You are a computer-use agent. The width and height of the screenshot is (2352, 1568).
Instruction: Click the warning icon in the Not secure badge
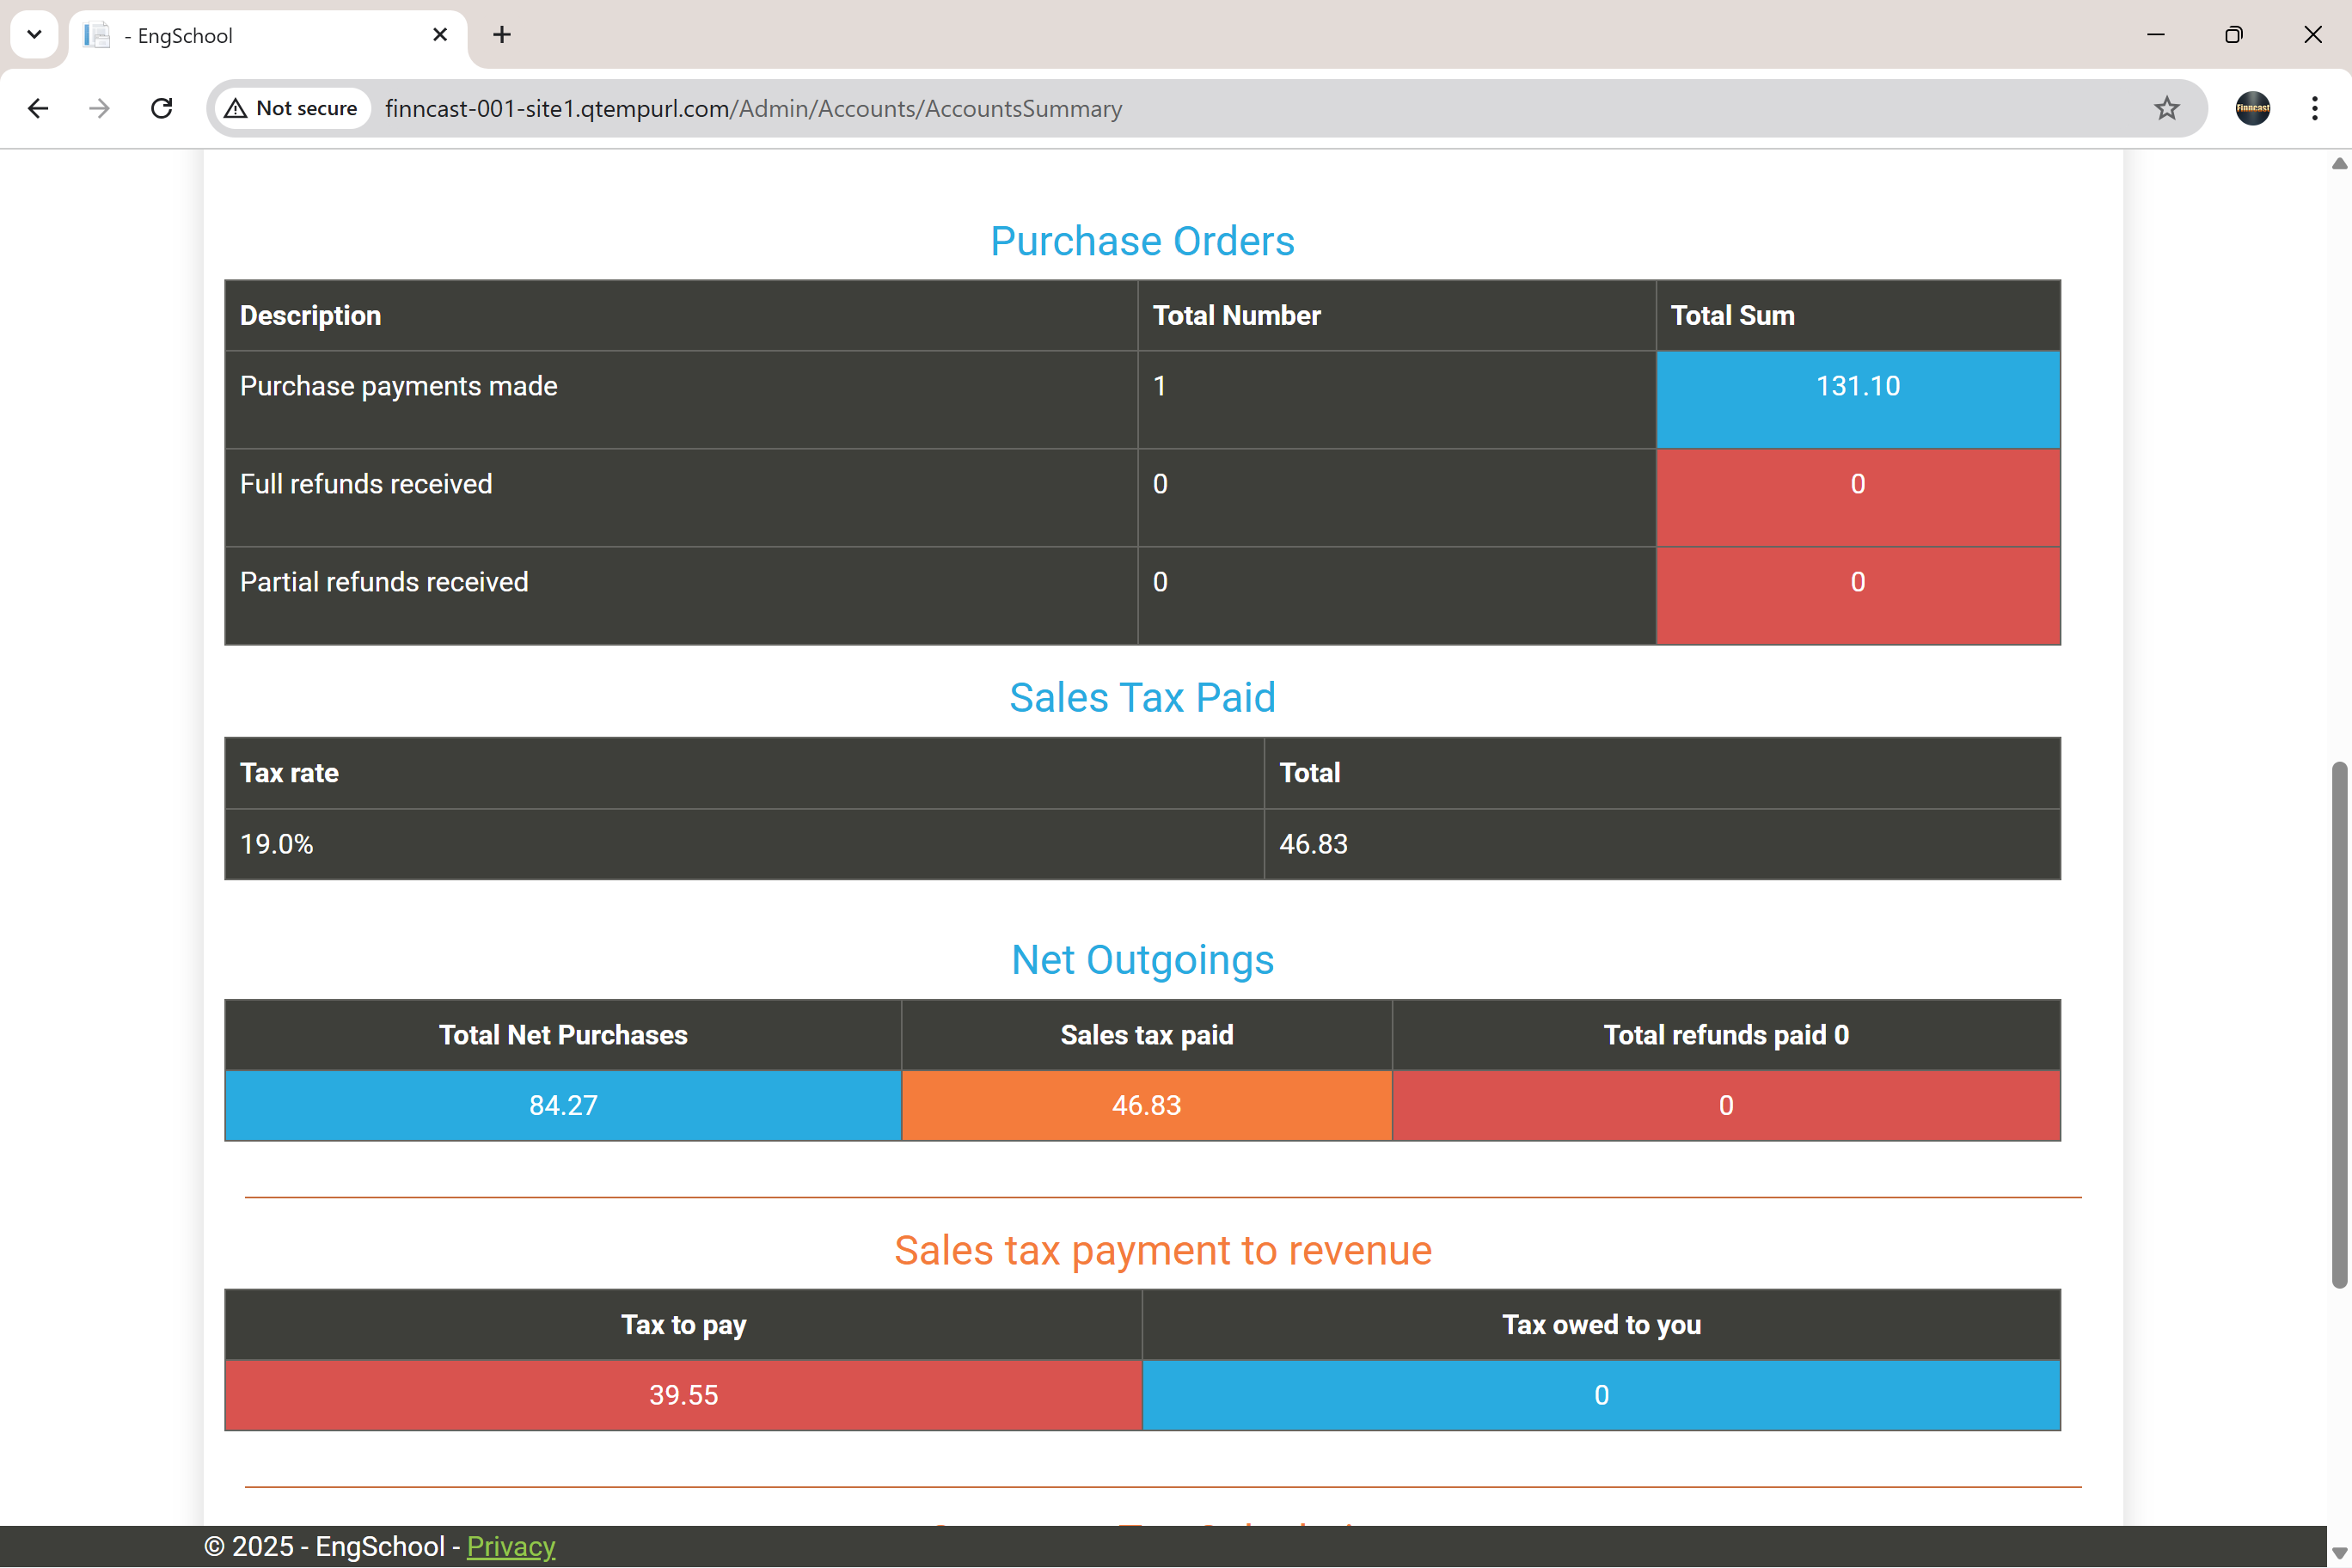click(x=237, y=108)
